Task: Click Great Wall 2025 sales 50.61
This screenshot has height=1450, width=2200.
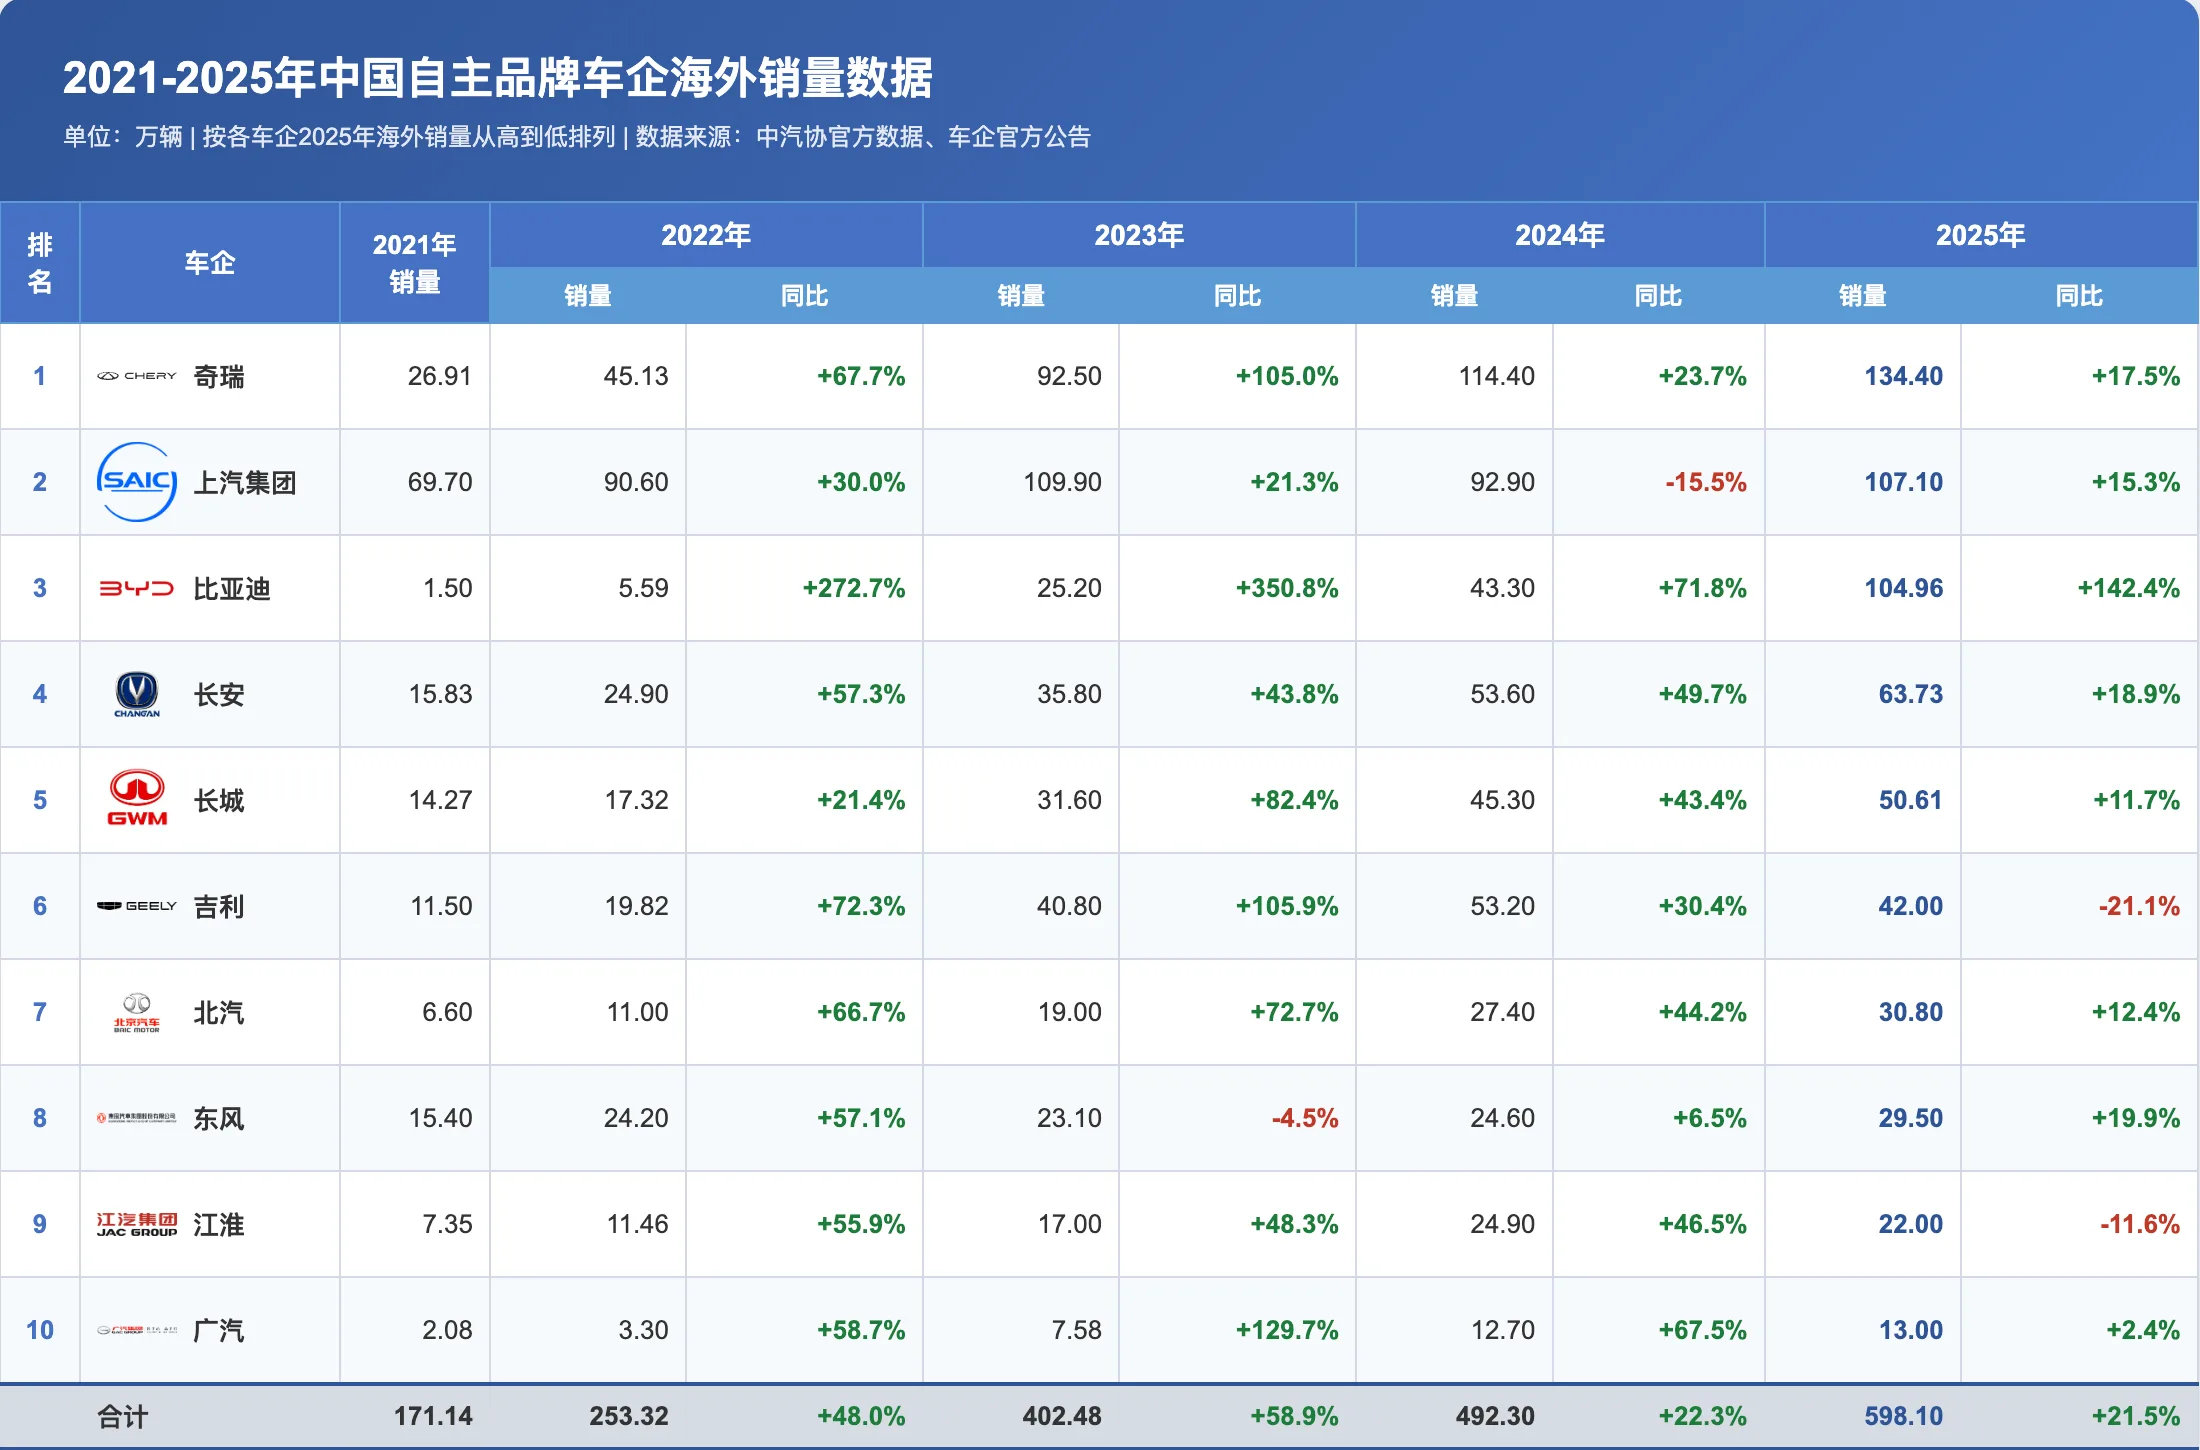Action: tap(1911, 800)
